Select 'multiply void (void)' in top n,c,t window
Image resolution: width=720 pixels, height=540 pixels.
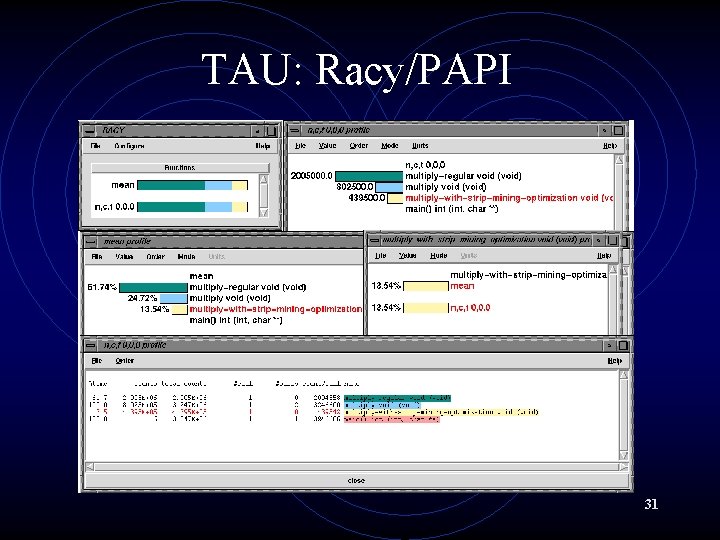click(x=445, y=187)
